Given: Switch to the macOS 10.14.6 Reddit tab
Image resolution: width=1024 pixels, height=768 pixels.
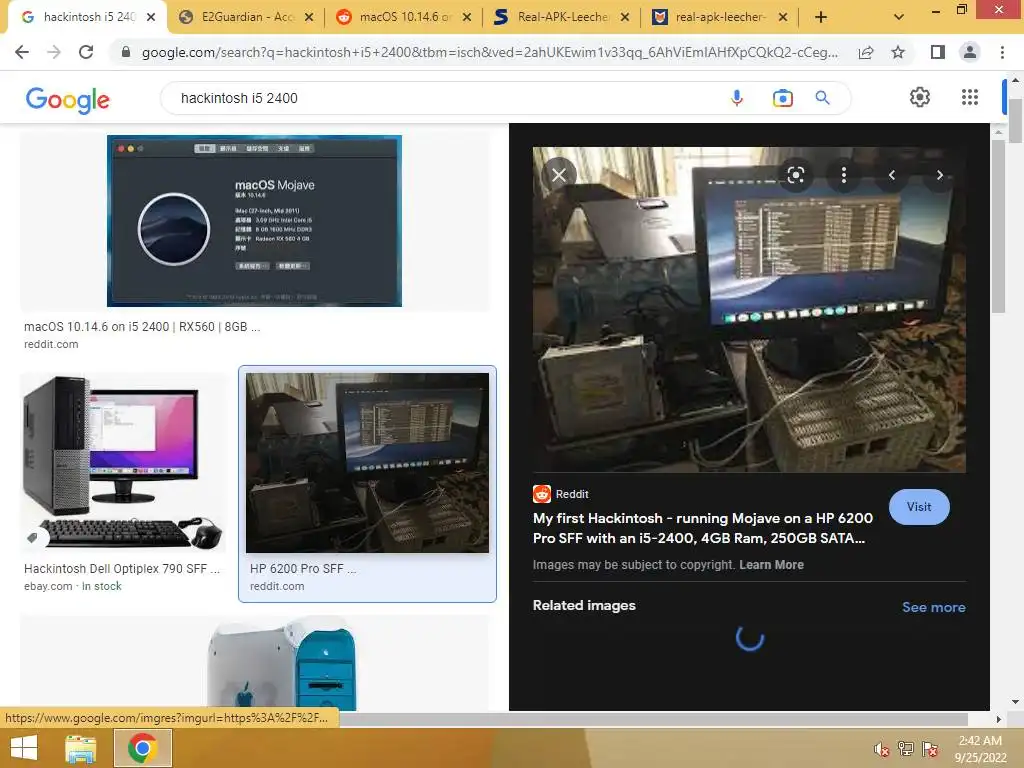Looking at the screenshot, I should (x=405, y=17).
